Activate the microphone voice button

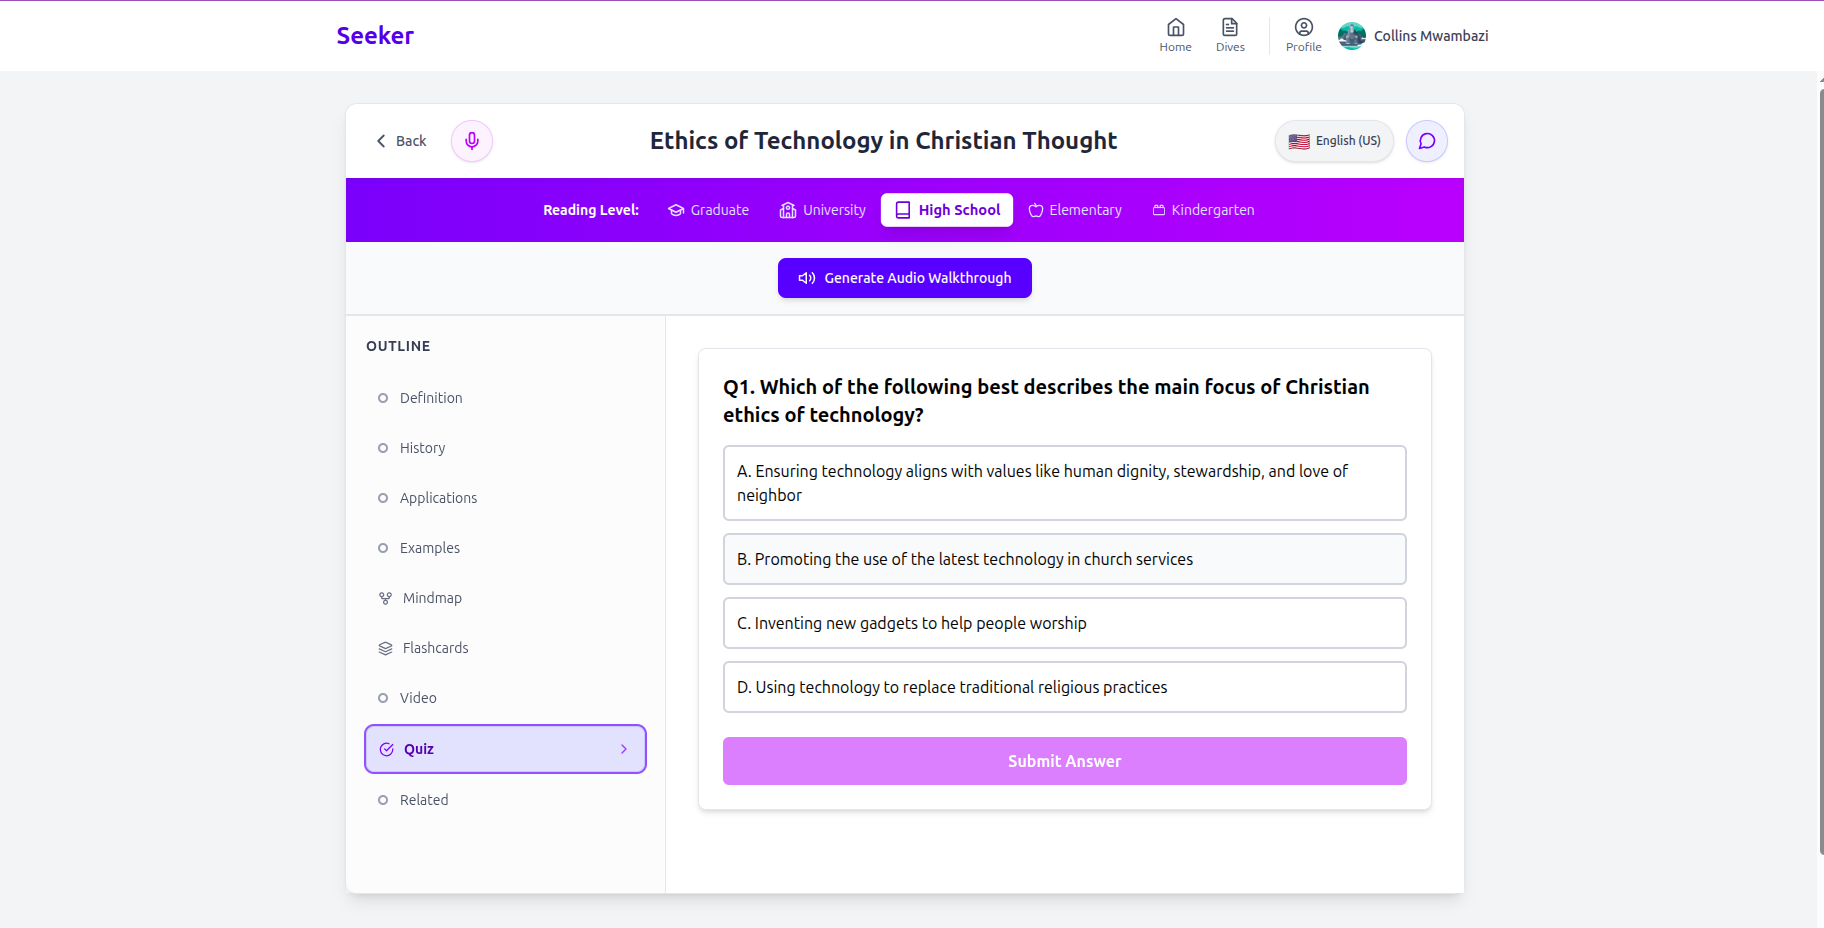(472, 141)
